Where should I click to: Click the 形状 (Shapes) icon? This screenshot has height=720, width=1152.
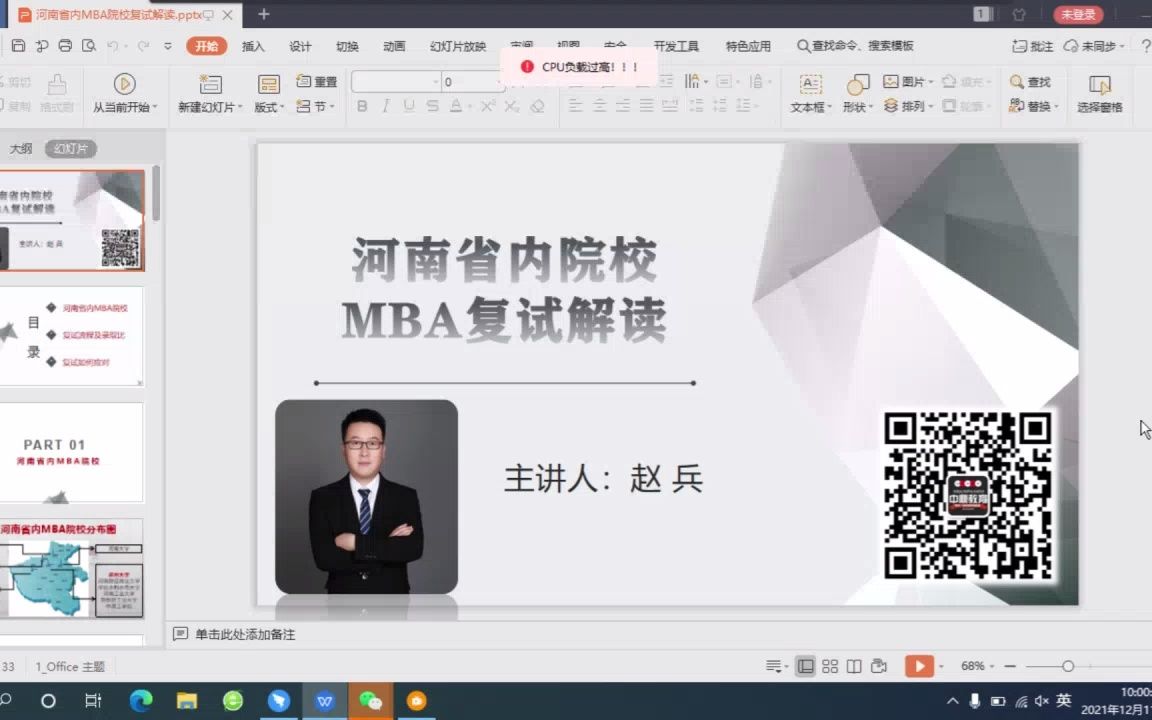coord(855,87)
